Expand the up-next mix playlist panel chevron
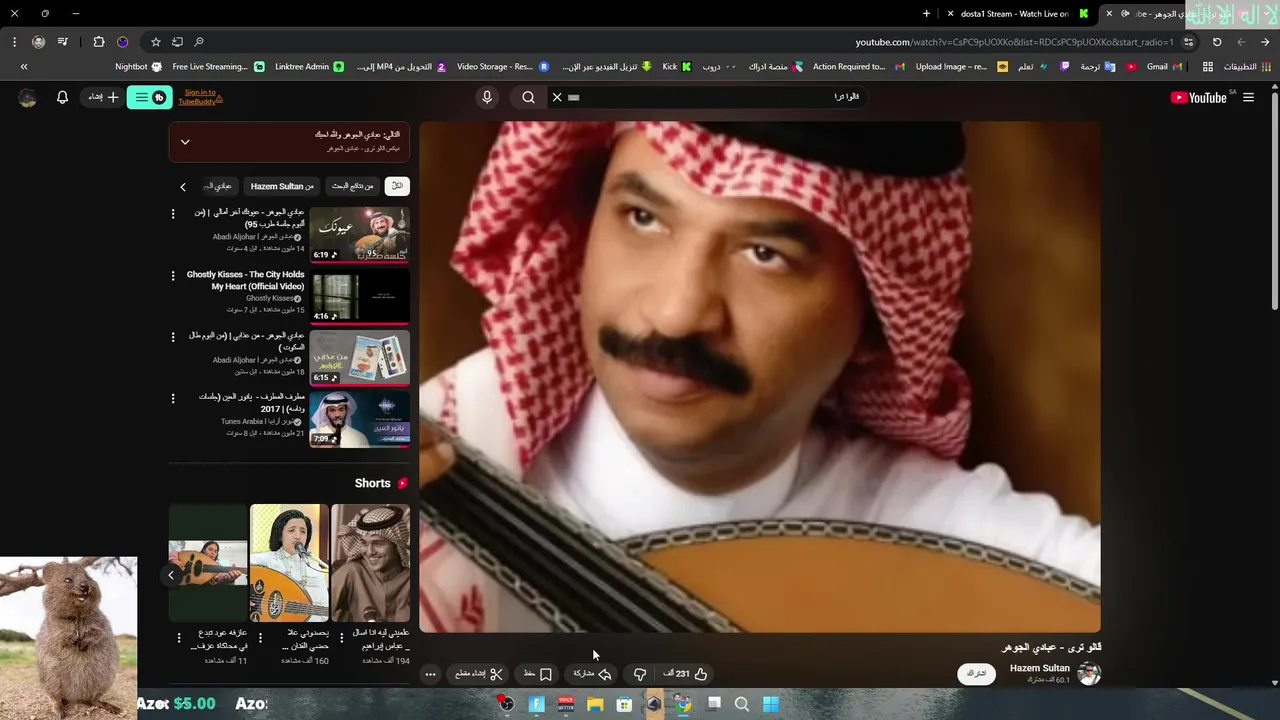Image resolution: width=1280 pixels, height=720 pixels. (x=185, y=142)
